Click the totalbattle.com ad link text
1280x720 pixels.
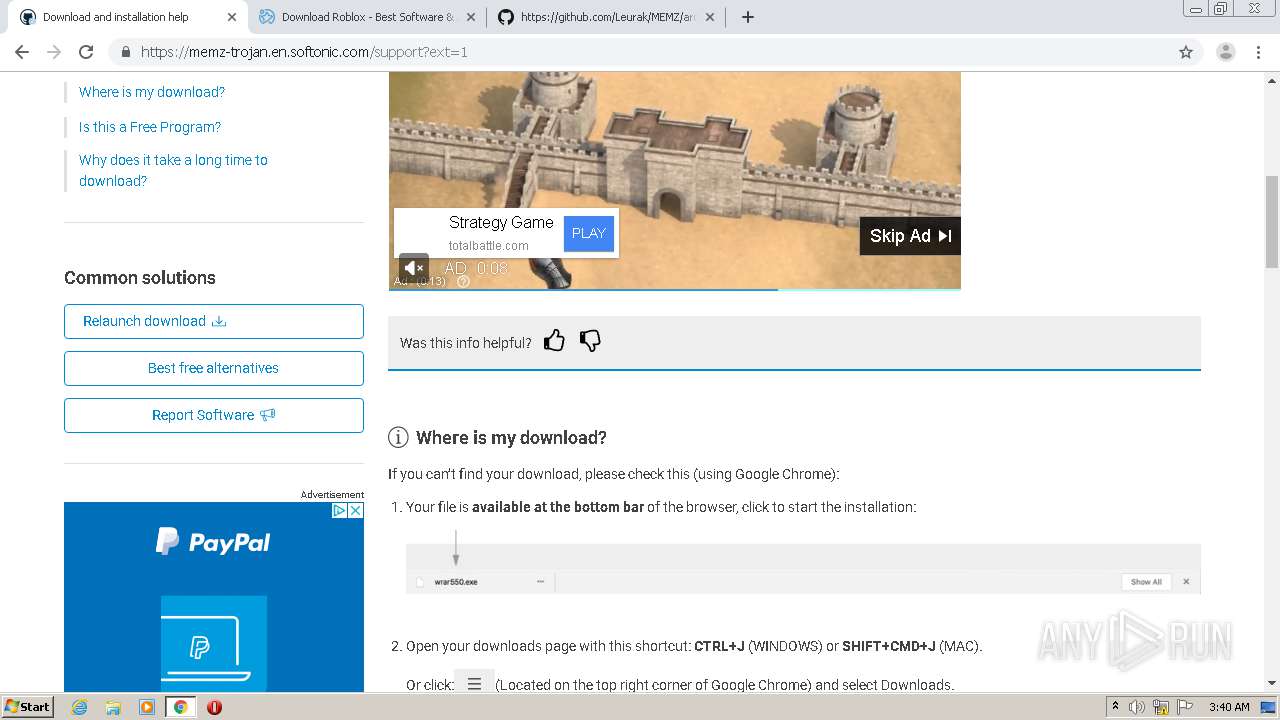click(489, 245)
